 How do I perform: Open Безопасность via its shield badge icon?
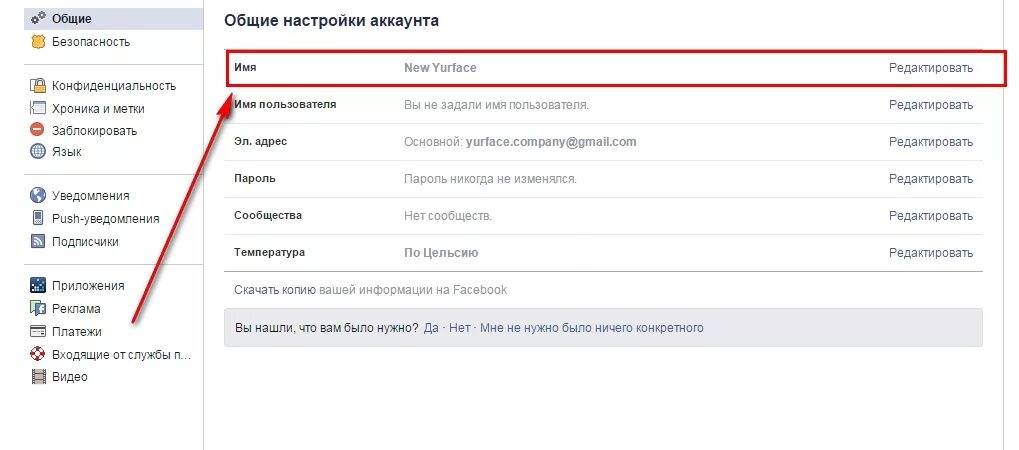(x=38, y=42)
